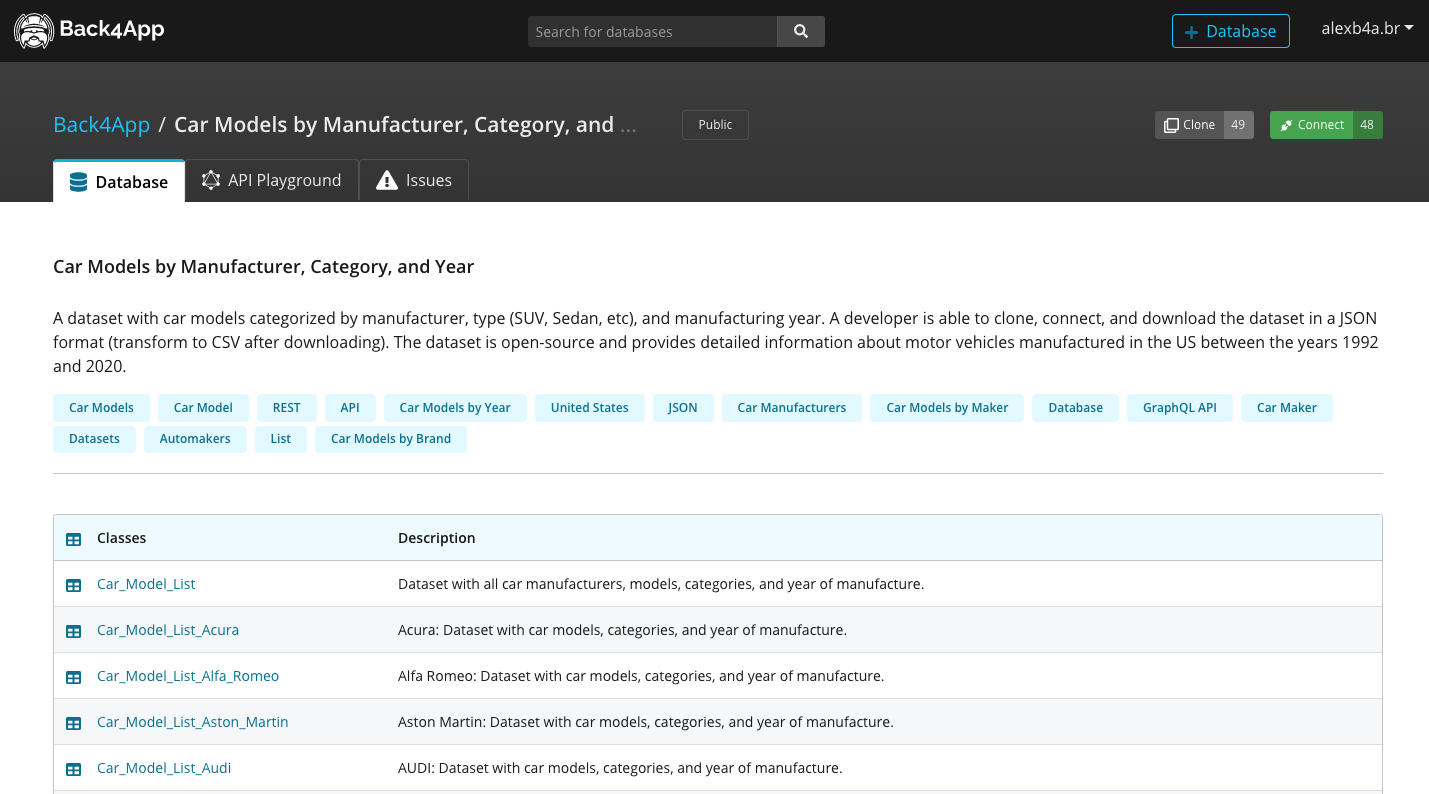Select the GraphQL API tag
Image resolution: width=1429 pixels, height=794 pixels.
pos(1180,408)
